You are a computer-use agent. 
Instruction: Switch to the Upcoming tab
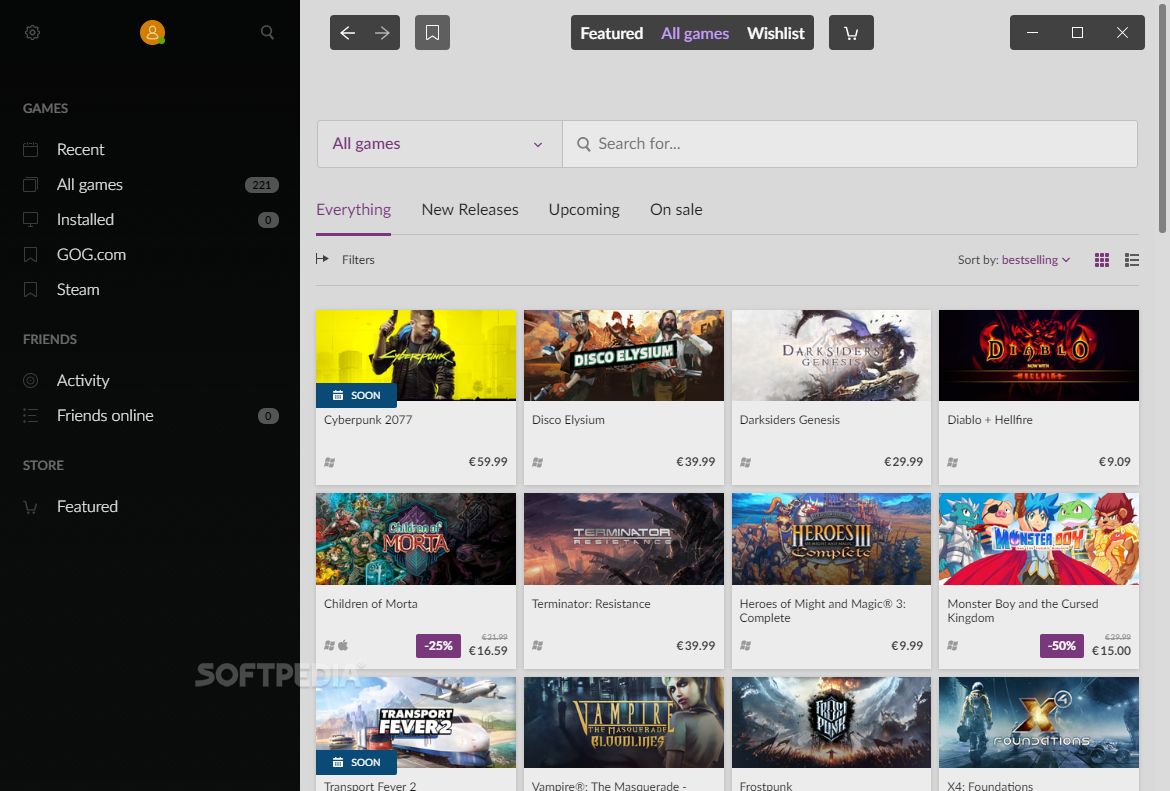pos(584,210)
